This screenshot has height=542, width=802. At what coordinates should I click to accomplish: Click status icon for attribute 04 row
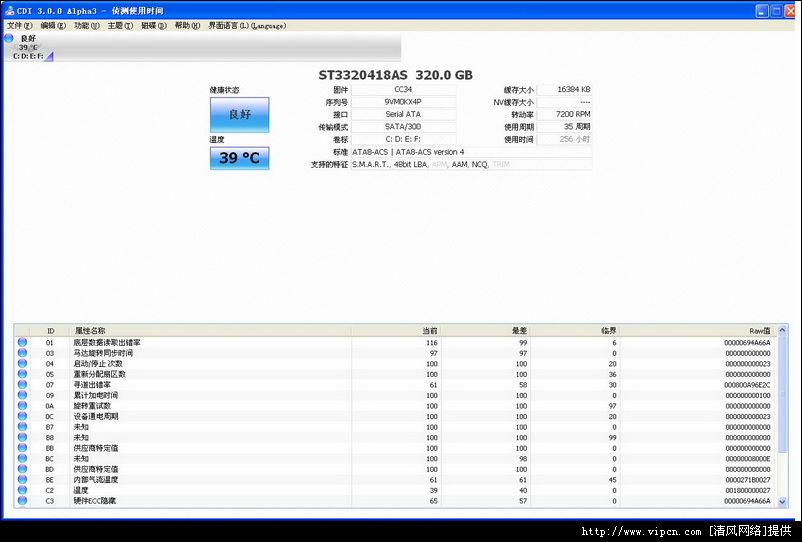click(23, 364)
